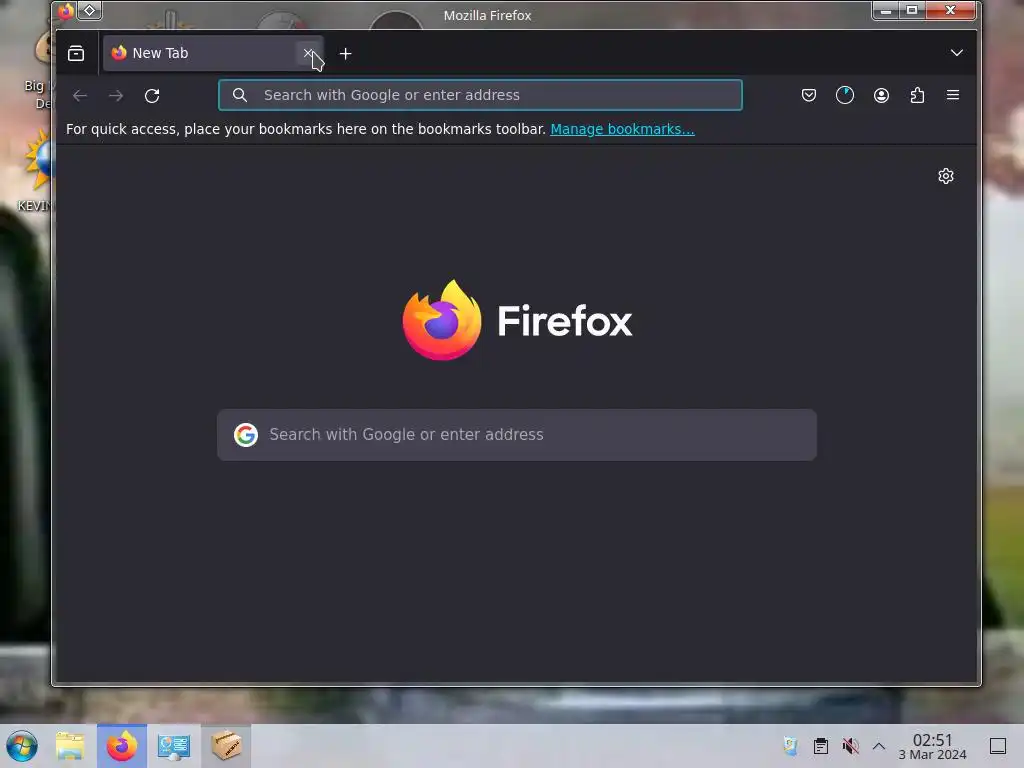
Task: Open Firefox View from the tab bar
Action: click(76, 54)
